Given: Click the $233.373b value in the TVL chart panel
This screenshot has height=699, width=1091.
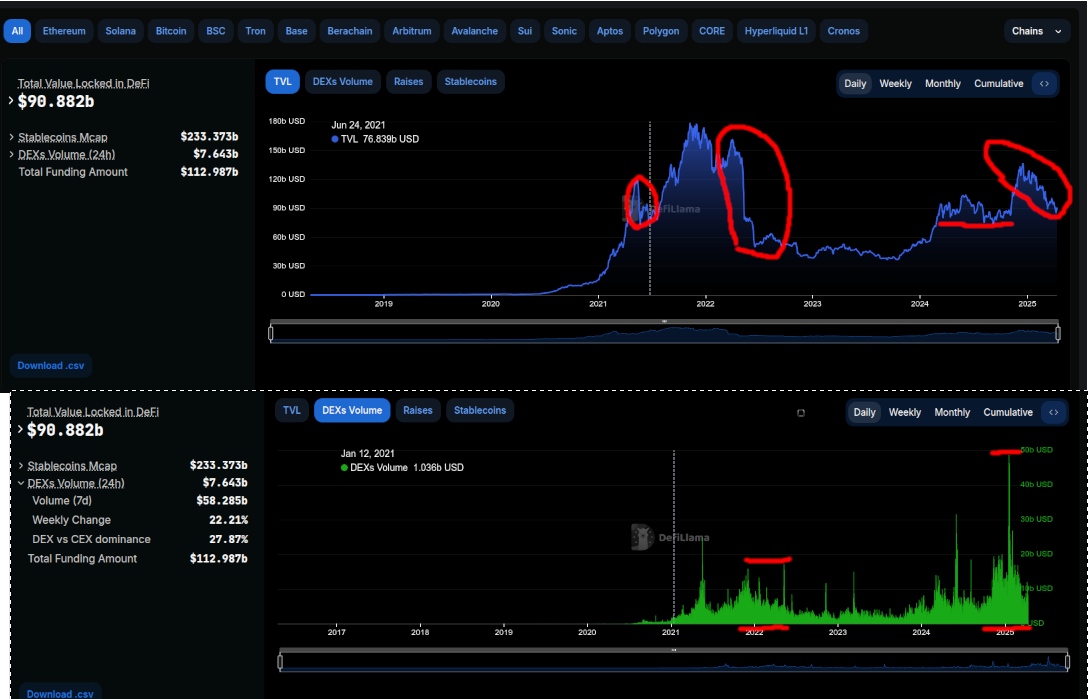Looking at the screenshot, I should tap(209, 136).
